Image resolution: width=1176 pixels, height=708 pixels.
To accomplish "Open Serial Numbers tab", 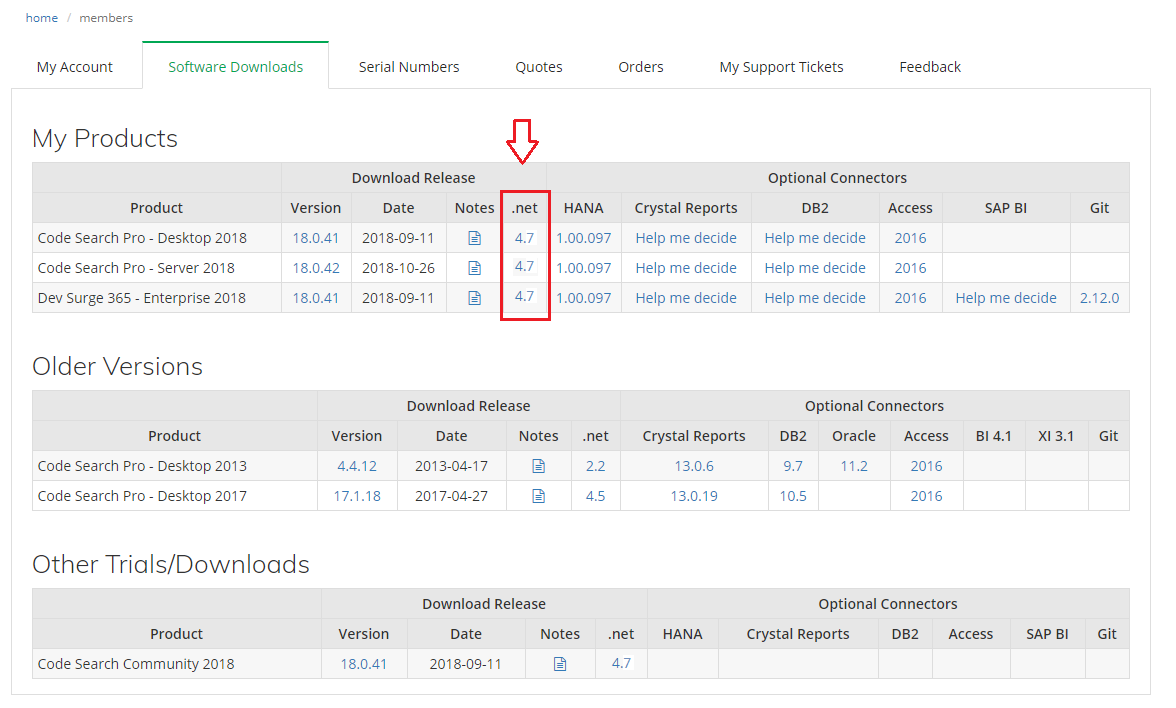I will [x=409, y=67].
